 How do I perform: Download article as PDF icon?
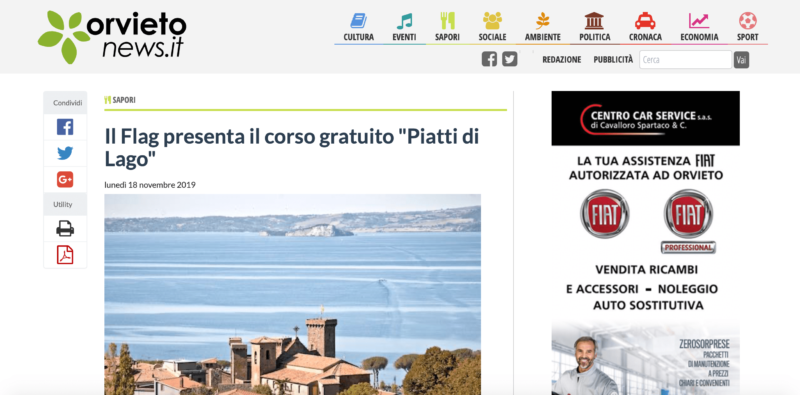tap(65, 255)
